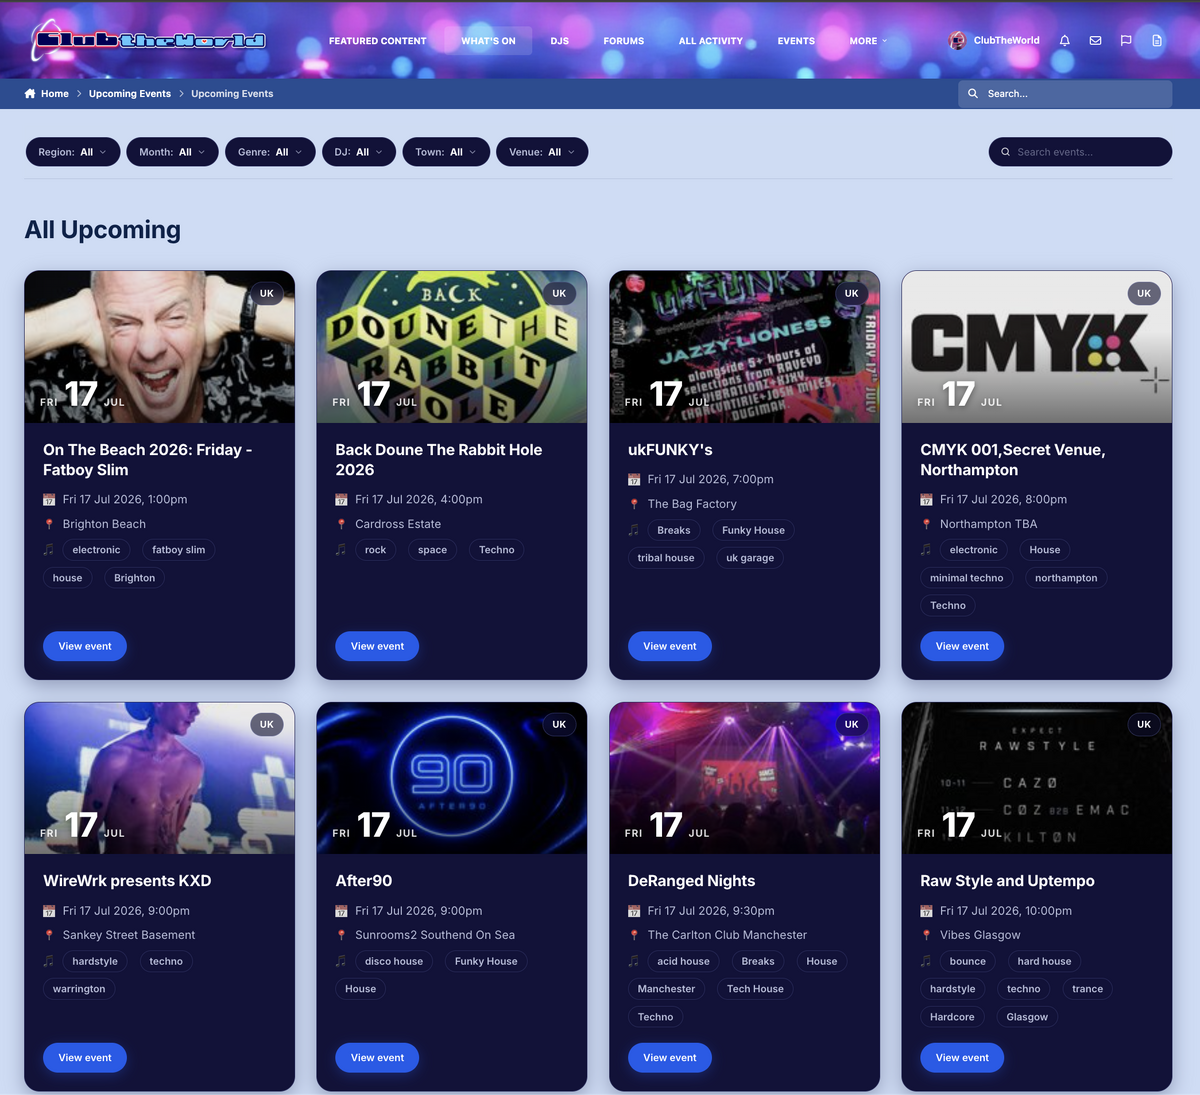This screenshot has width=1200, height=1095.
Task: Select What's On in the nav bar
Action: point(488,41)
